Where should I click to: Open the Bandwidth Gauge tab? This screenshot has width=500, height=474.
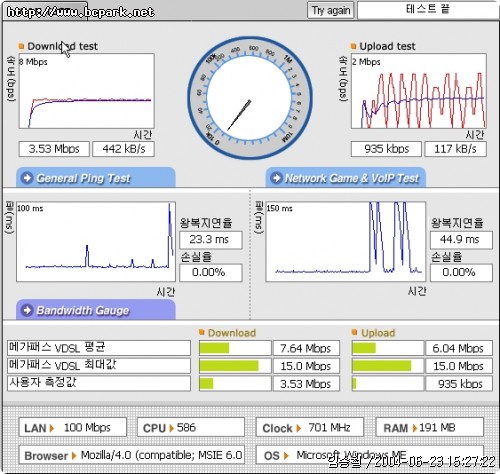pyautogui.click(x=96, y=310)
